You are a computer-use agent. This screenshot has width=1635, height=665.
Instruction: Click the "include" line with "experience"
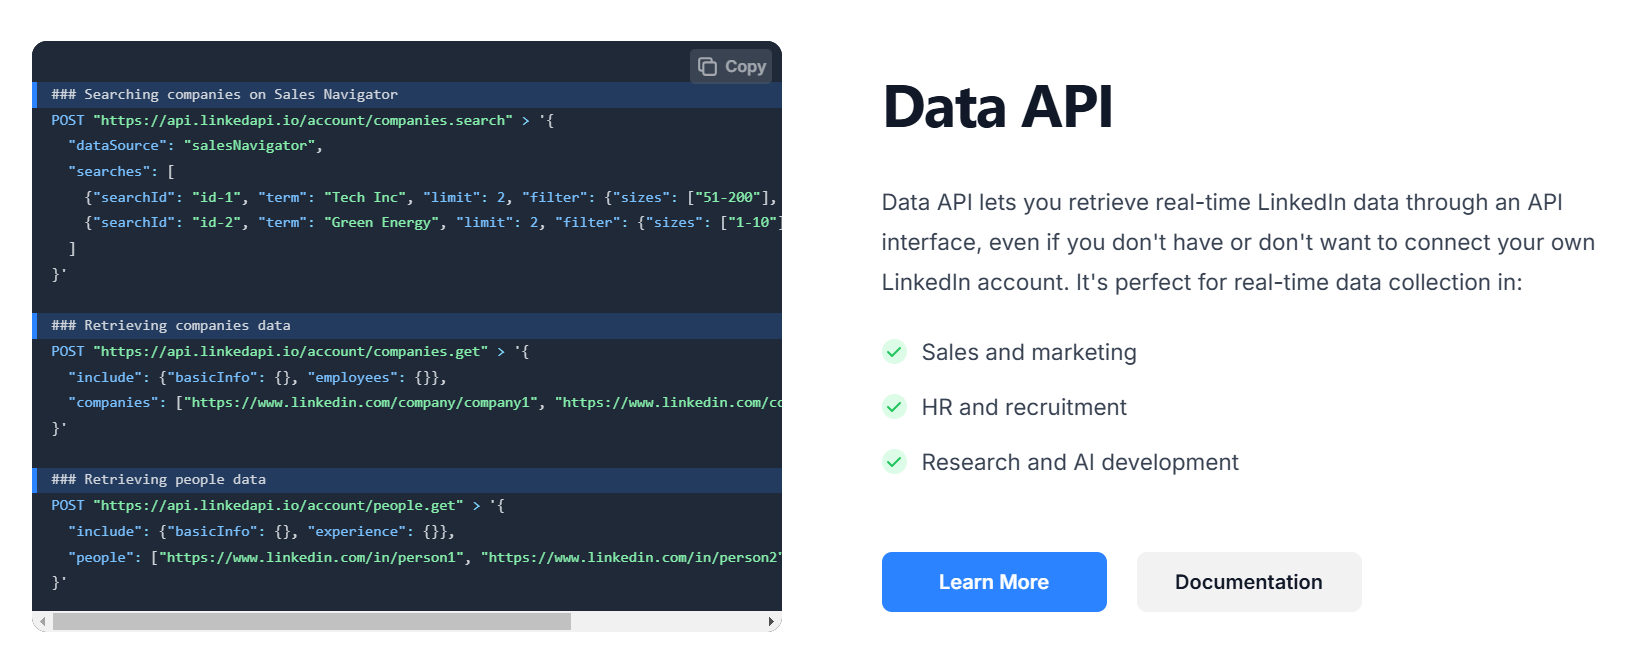click(261, 531)
